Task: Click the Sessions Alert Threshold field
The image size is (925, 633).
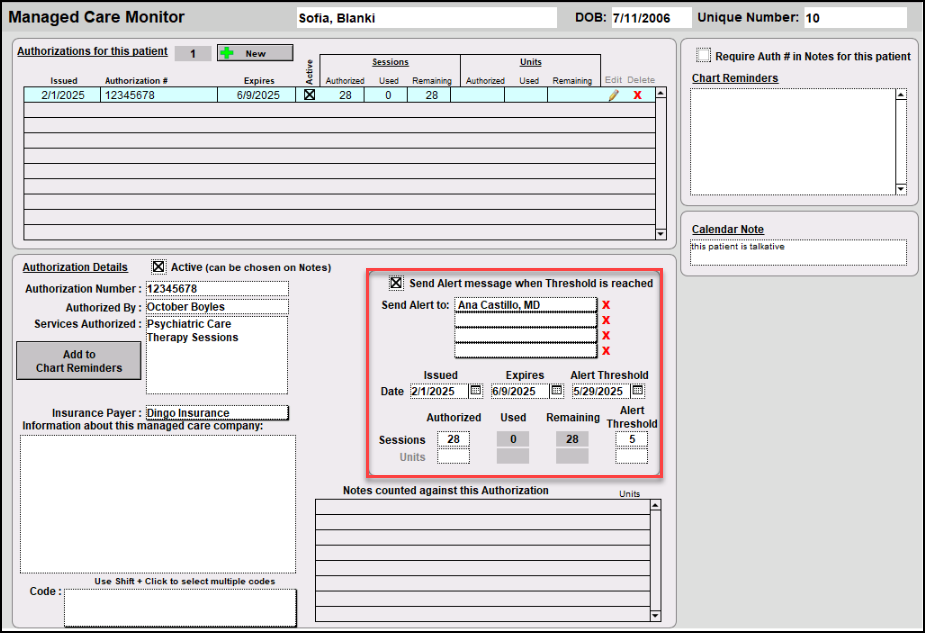Action: pyautogui.click(x=631, y=439)
